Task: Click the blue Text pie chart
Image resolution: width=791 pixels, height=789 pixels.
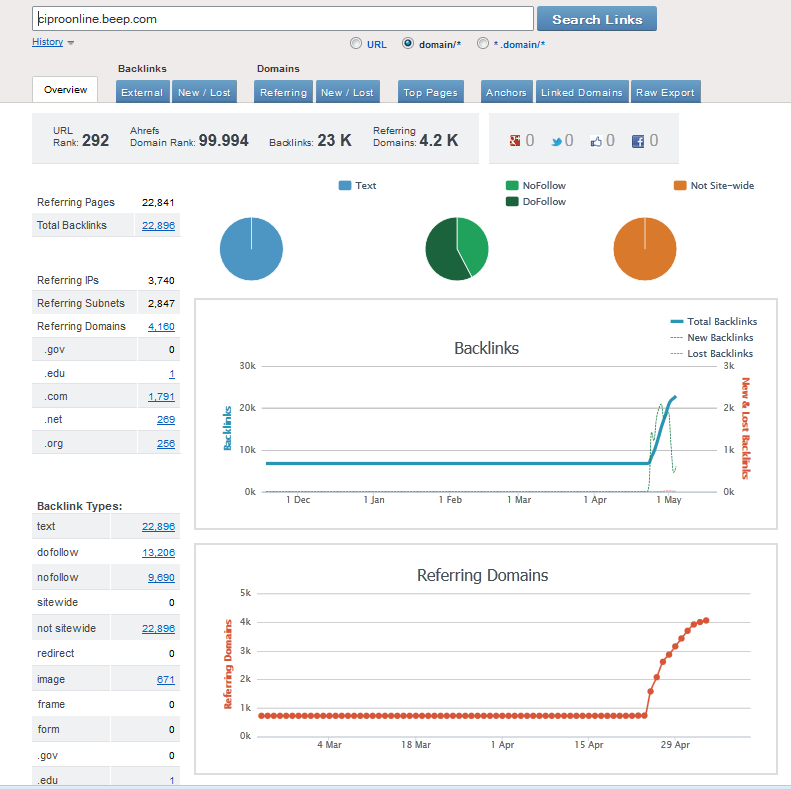Action: [x=251, y=249]
